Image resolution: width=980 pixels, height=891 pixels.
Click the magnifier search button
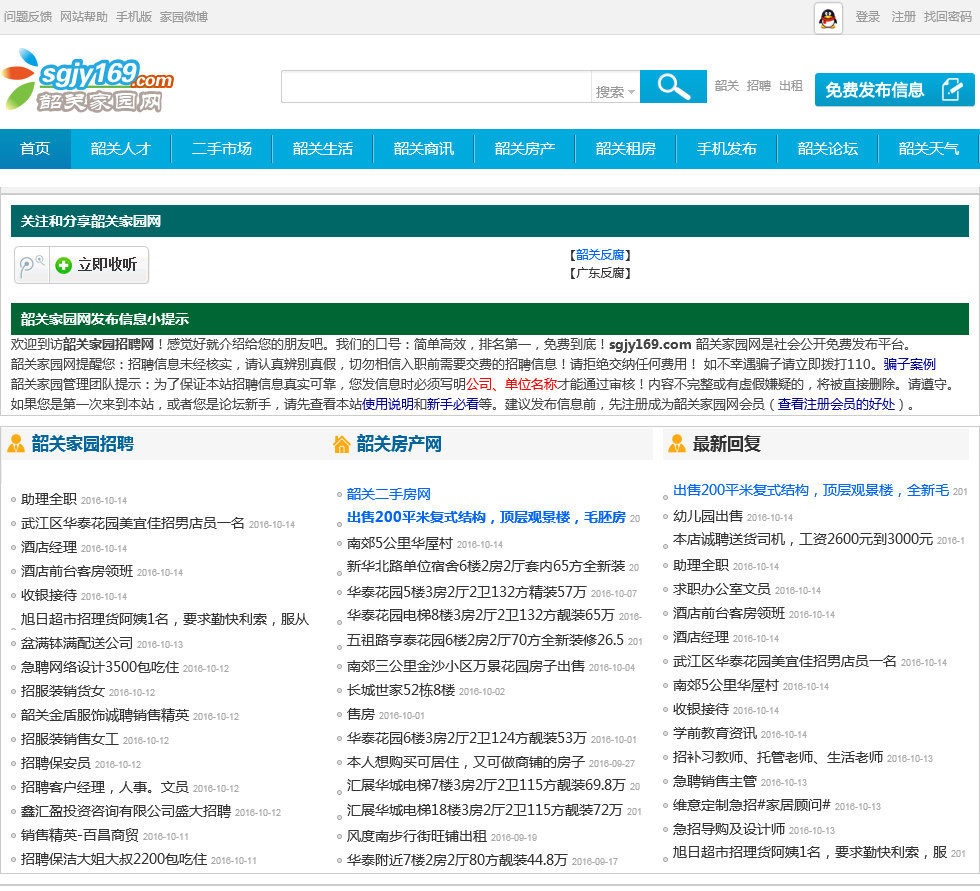pyautogui.click(x=673, y=86)
